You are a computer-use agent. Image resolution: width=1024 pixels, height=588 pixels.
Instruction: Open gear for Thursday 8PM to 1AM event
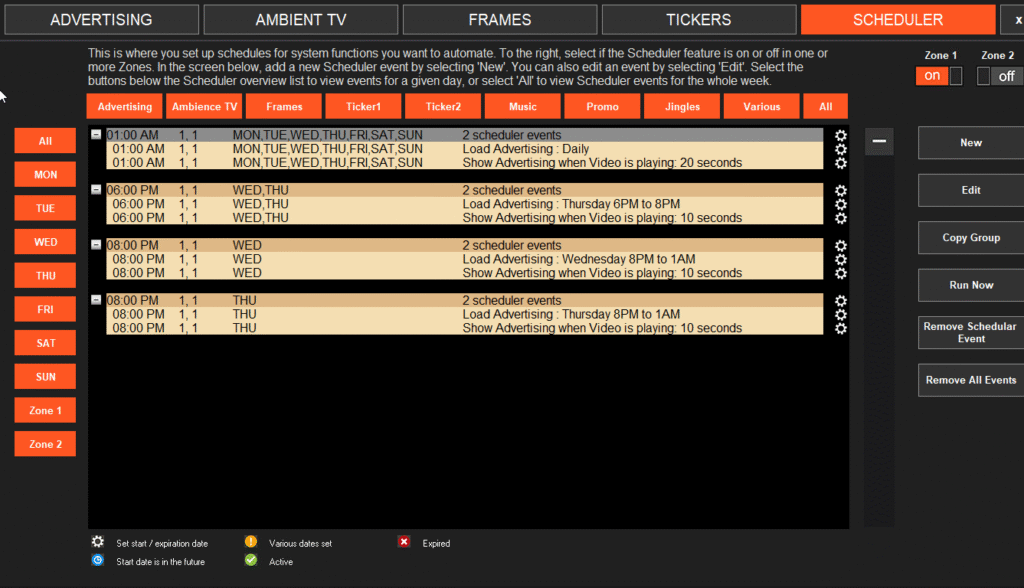pos(840,314)
